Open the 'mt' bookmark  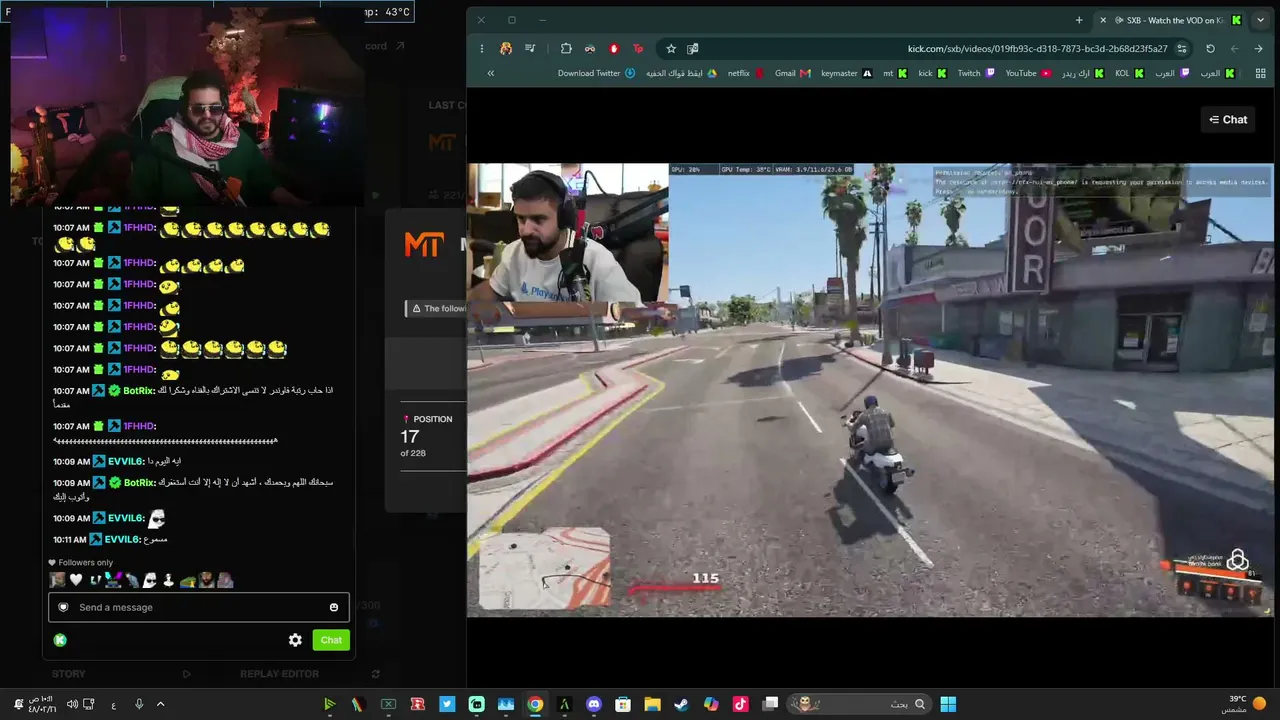pos(895,73)
